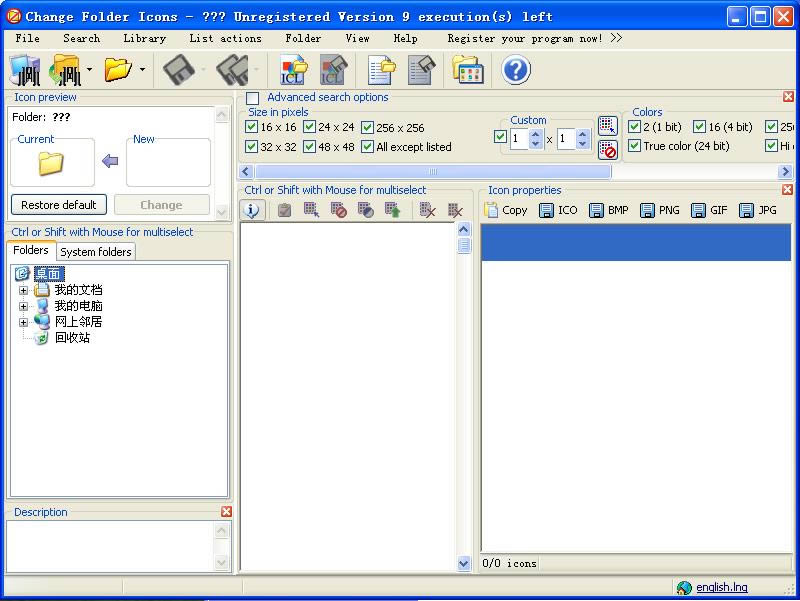This screenshot has width=800, height=601.
Task: Save icon as BMP format
Action: (609, 210)
